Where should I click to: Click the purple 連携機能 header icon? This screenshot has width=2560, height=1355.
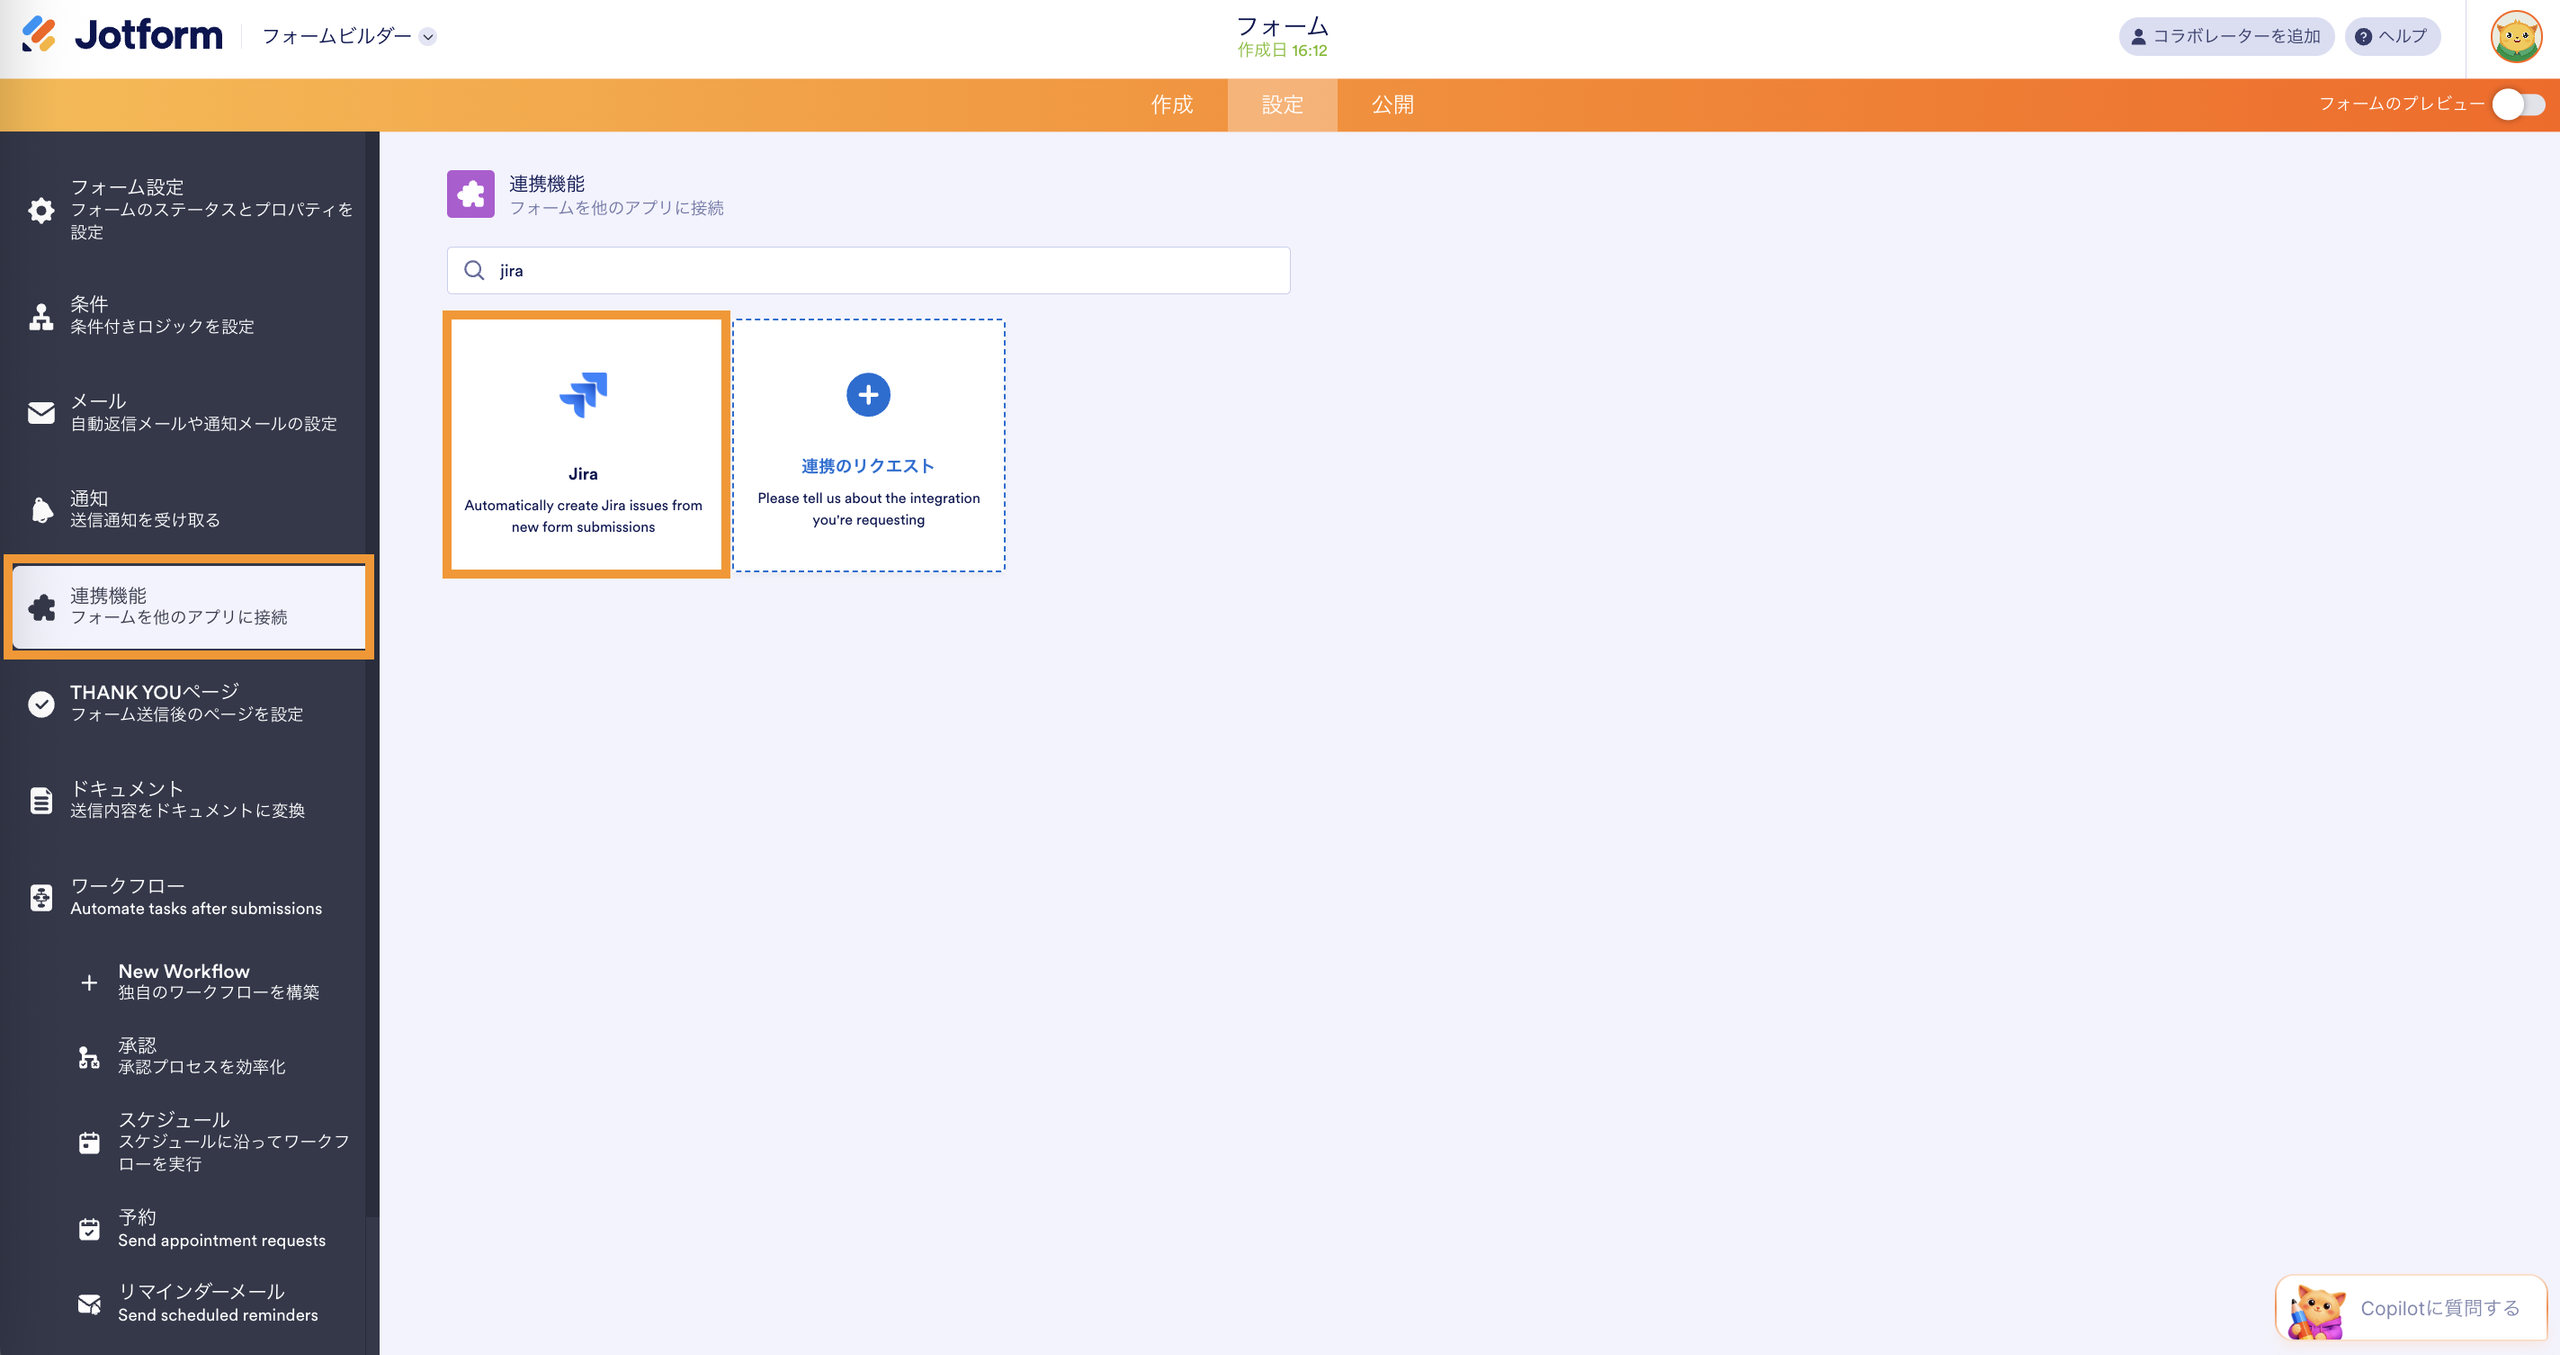470,194
